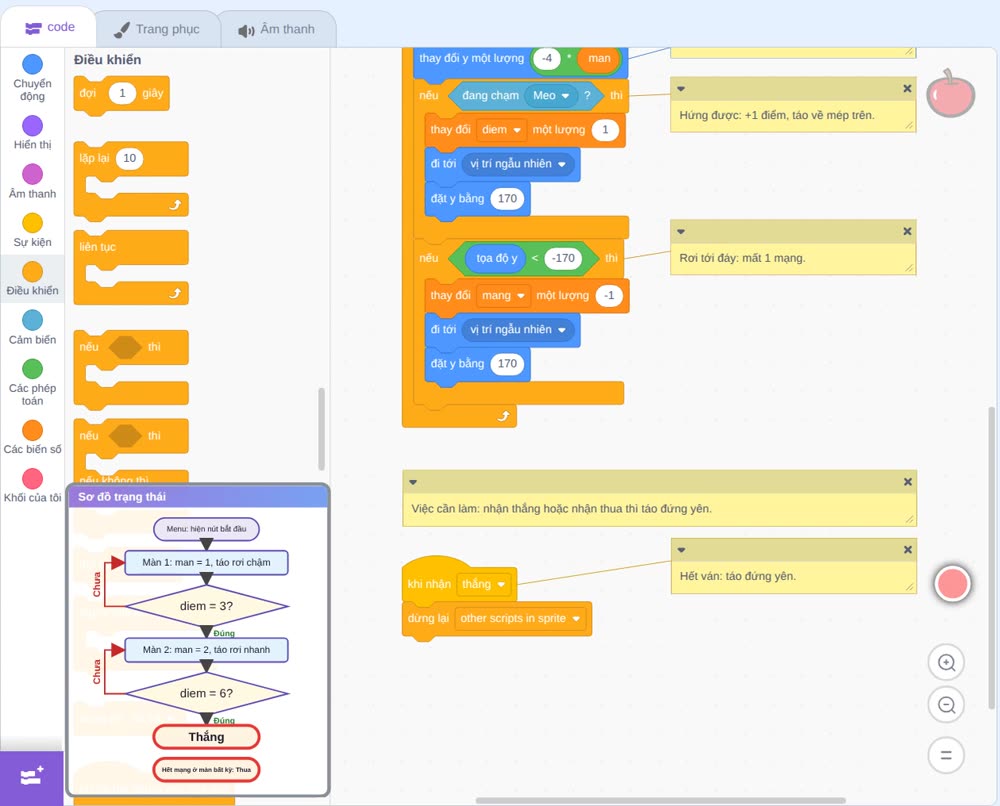Image resolution: width=1000 pixels, height=806 pixels.
Task: Edit the -1 value in thay đổi mang
Action: [609, 296]
